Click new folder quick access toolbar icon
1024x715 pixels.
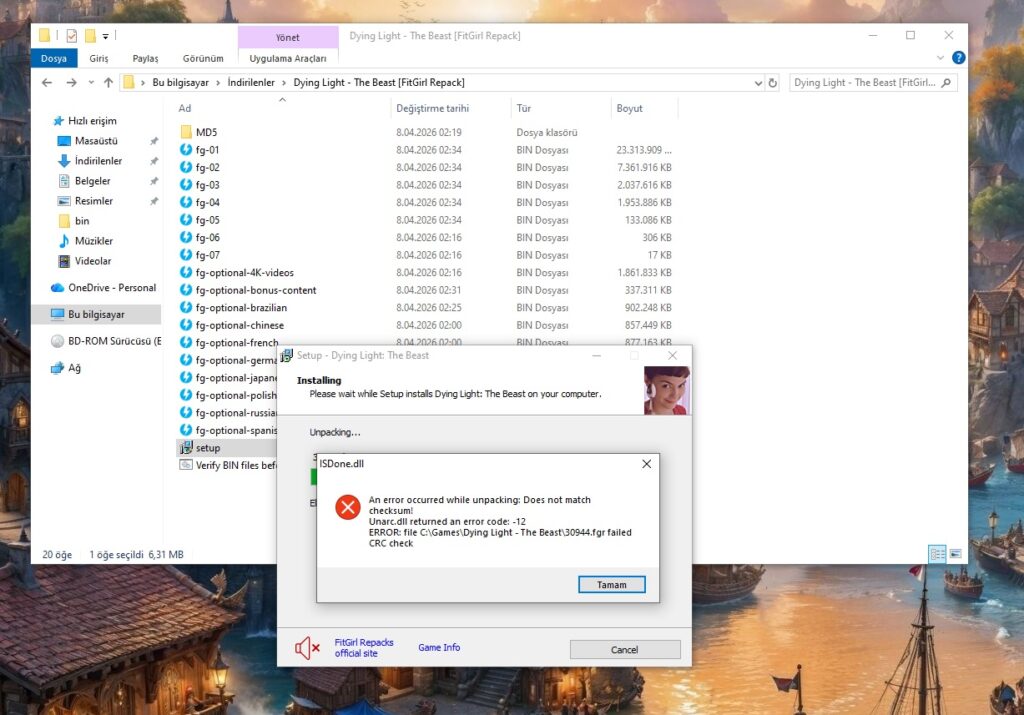pyautogui.click(x=90, y=36)
